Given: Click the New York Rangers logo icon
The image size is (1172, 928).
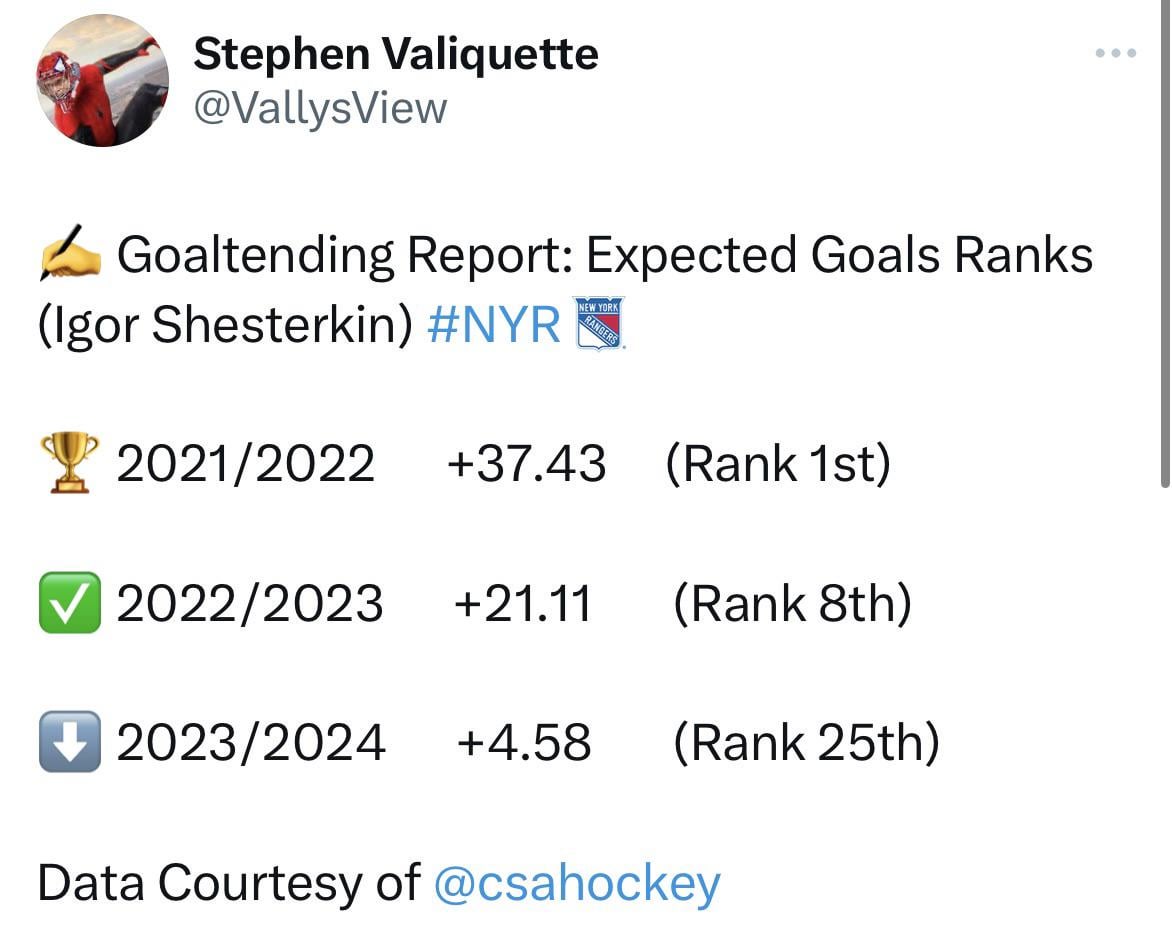Looking at the screenshot, I should [600, 323].
